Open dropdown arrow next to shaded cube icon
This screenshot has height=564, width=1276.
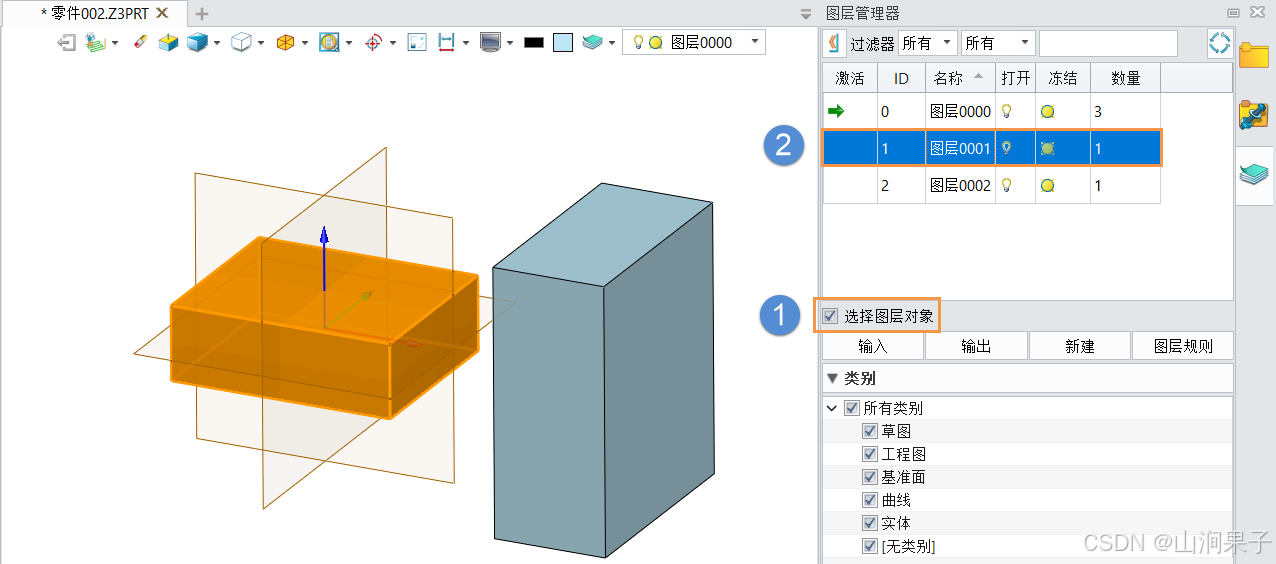pos(216,43)
